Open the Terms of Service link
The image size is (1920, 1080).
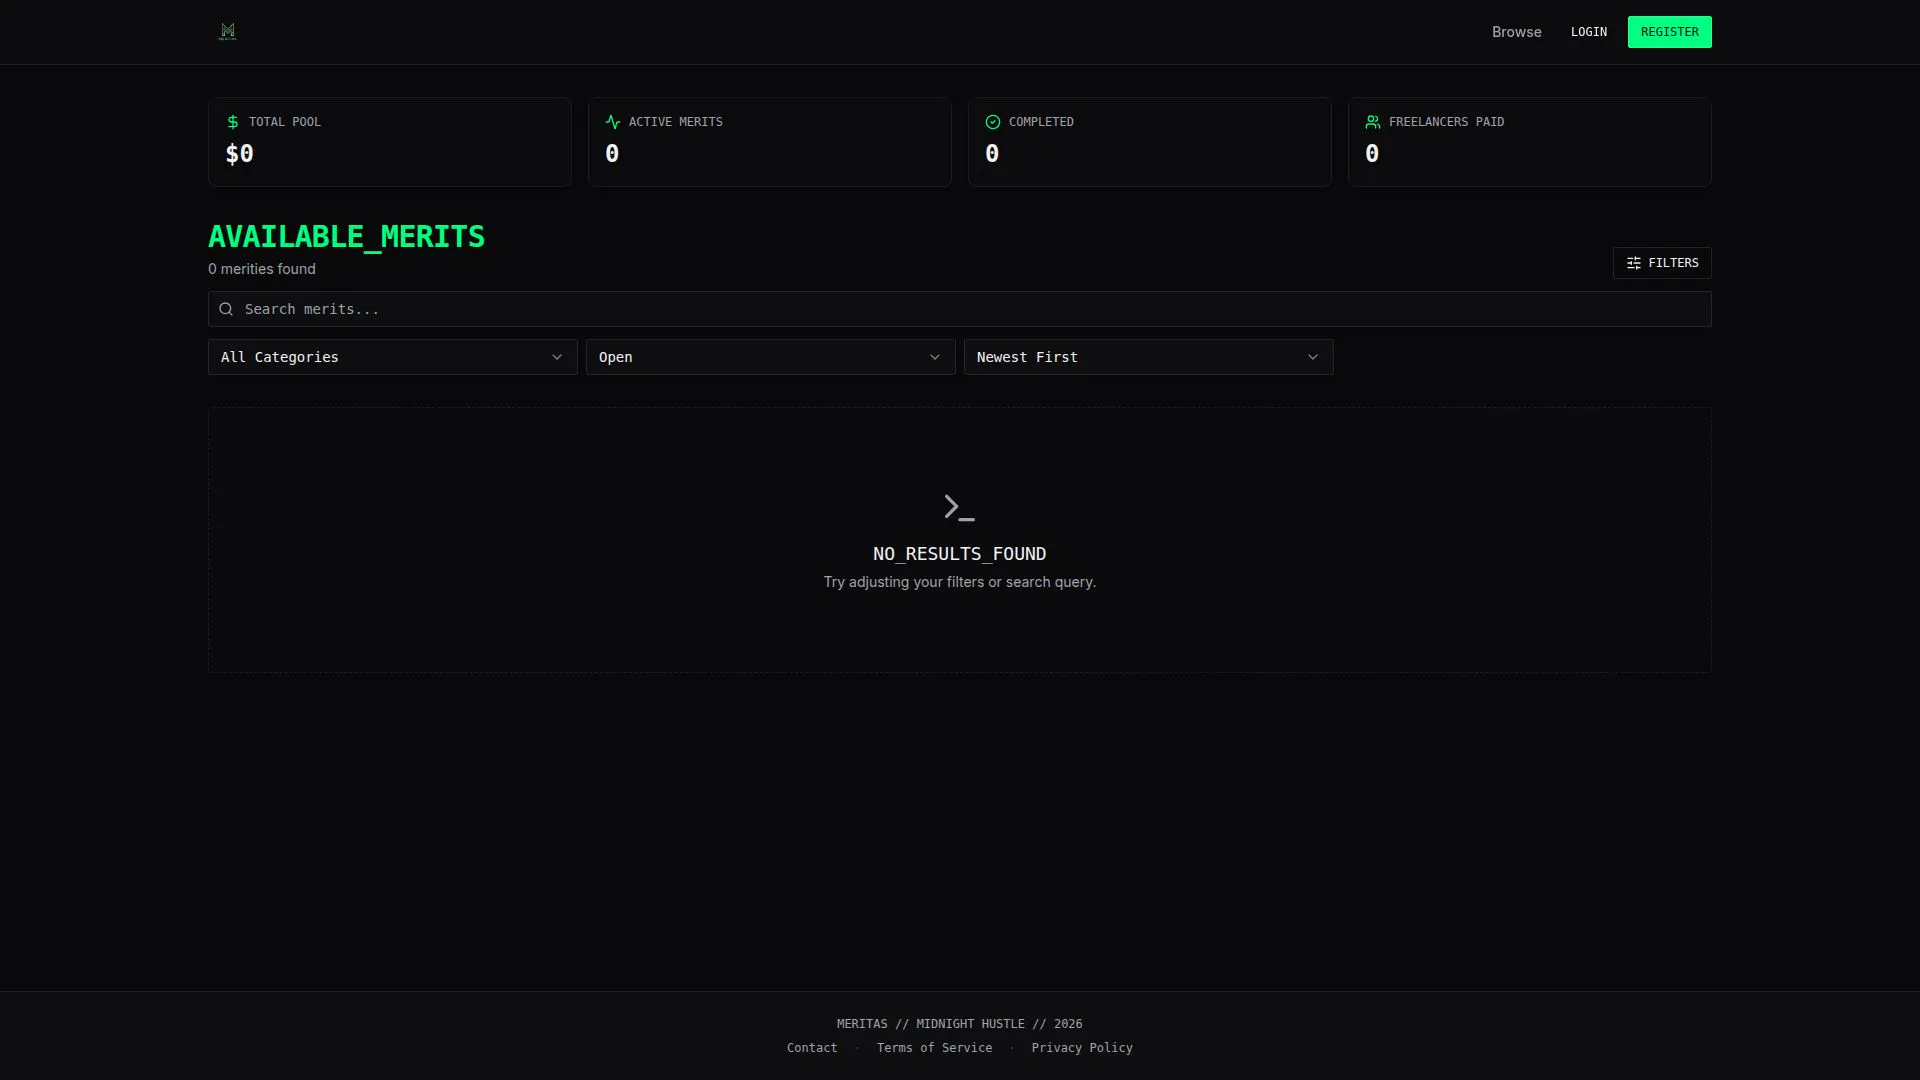935,1048
